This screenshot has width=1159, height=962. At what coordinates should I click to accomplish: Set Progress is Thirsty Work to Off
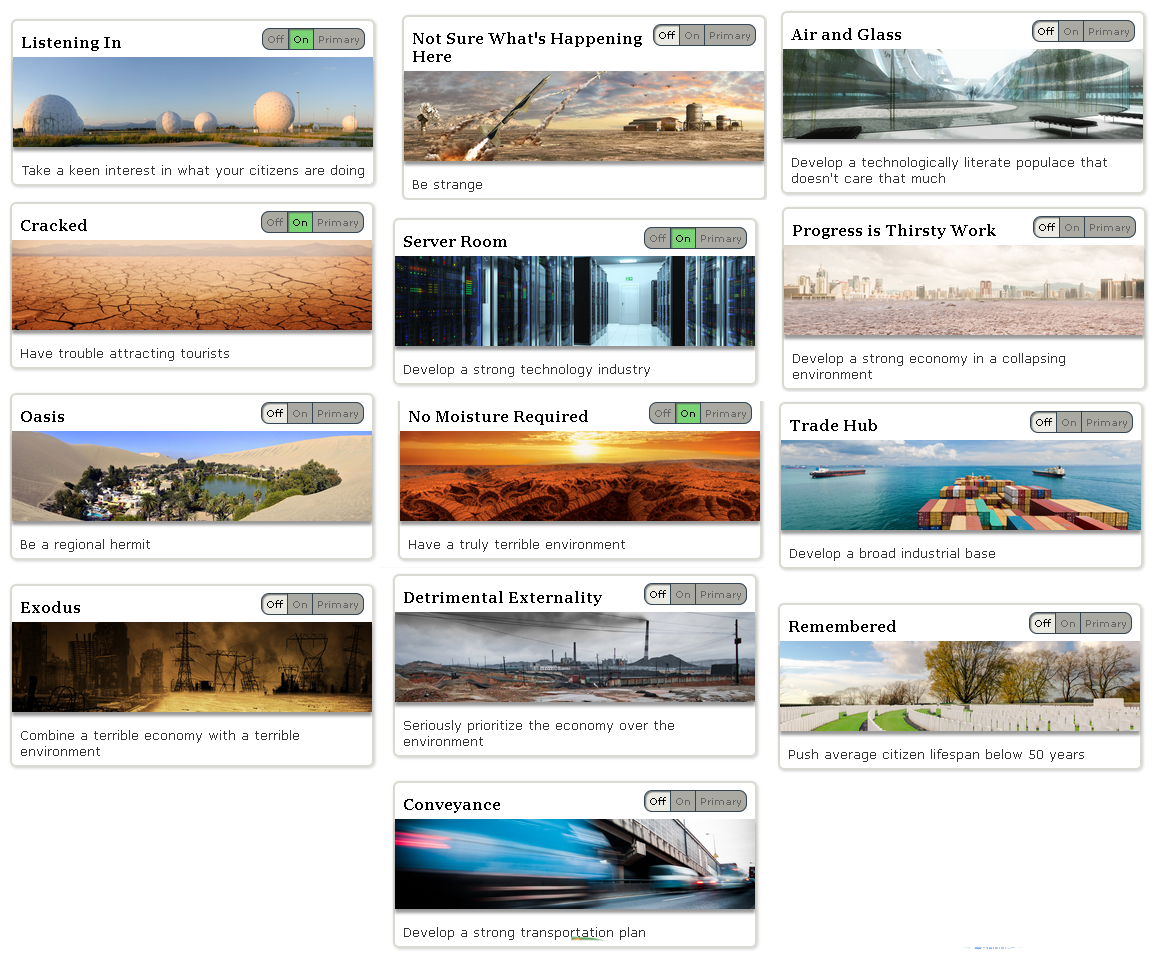point(1047,227)
